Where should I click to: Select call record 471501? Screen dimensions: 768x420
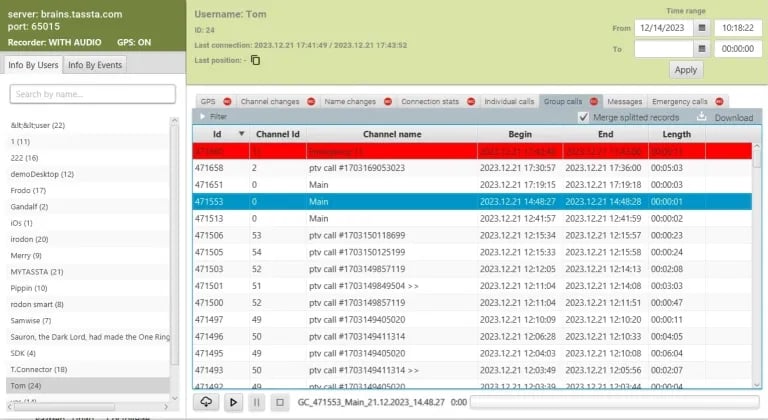pyautogui.click(x=472, y=286)
